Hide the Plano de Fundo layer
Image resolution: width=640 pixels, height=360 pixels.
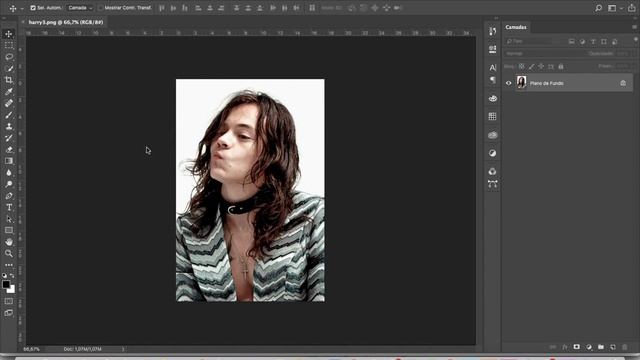coord(509,83)
